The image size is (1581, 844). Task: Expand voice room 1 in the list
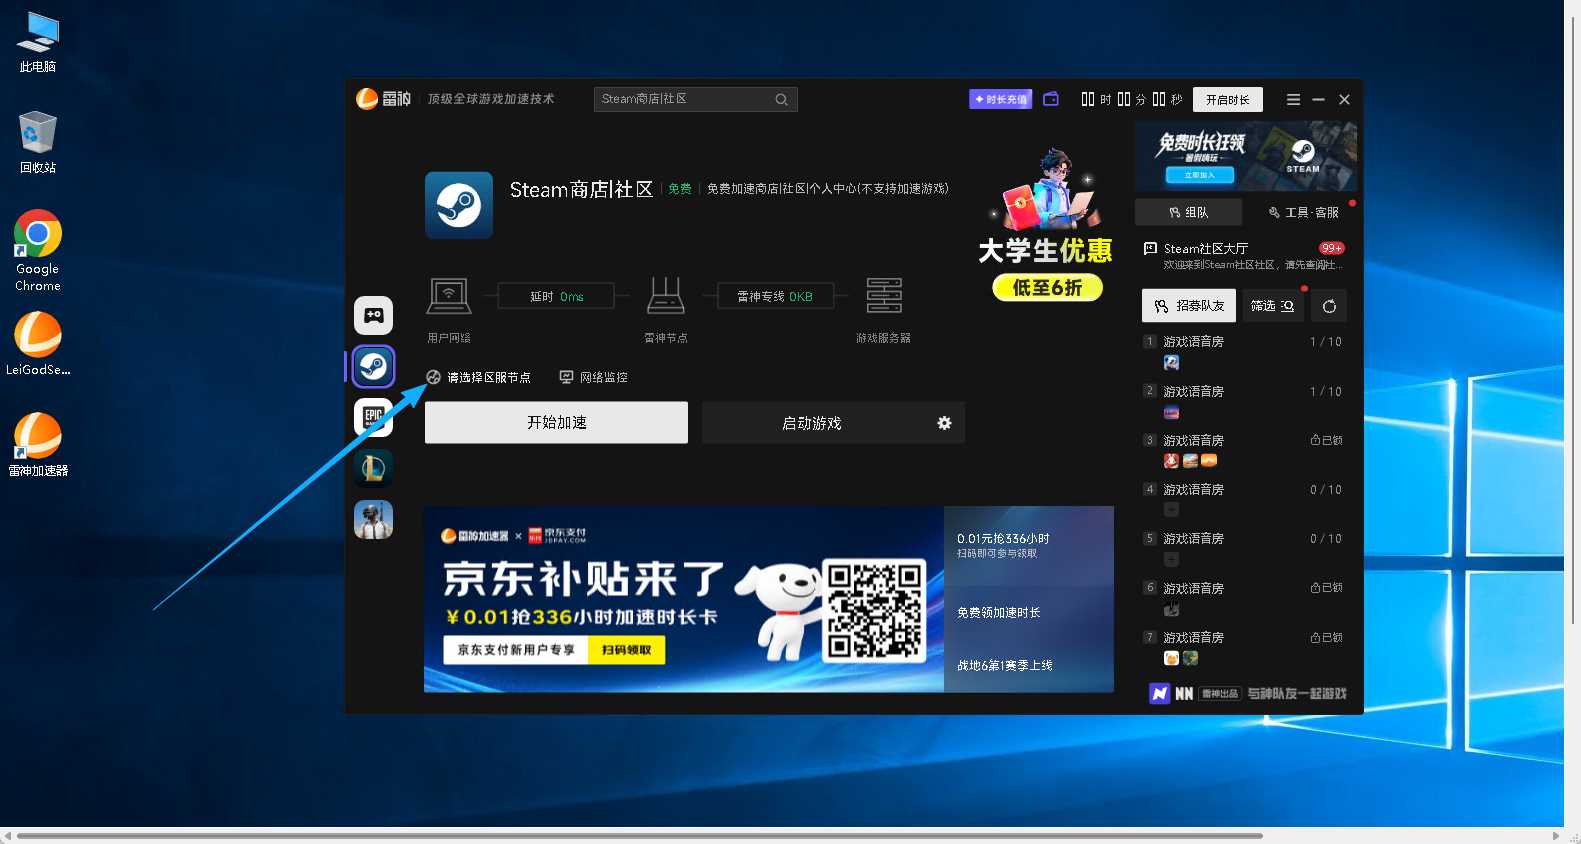coord(1193,342)
